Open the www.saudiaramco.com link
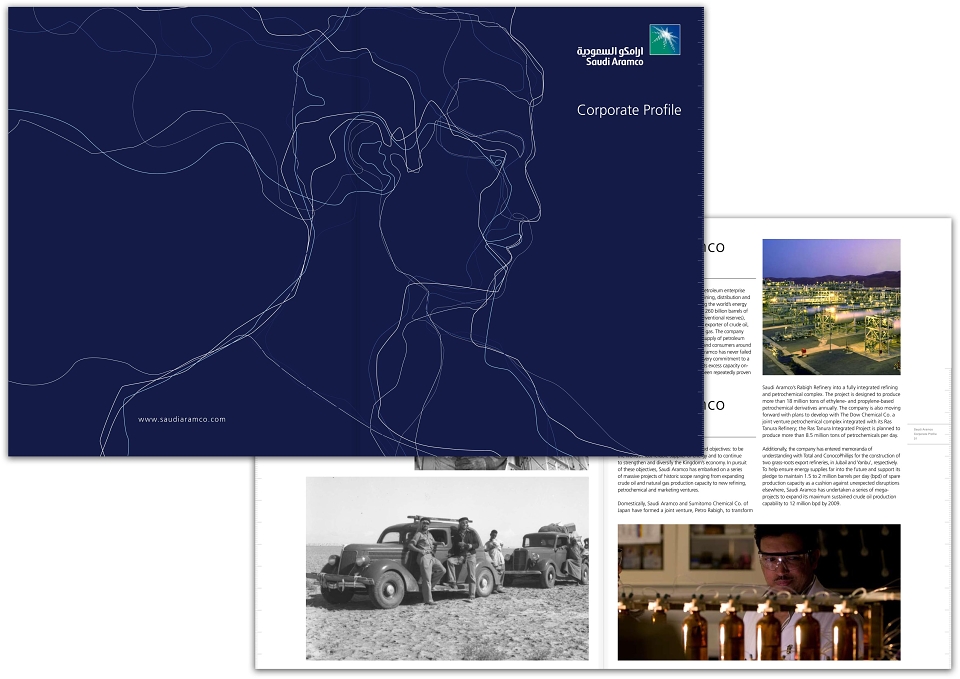Screen dimensions: 960x679 [x=182, y=419]
